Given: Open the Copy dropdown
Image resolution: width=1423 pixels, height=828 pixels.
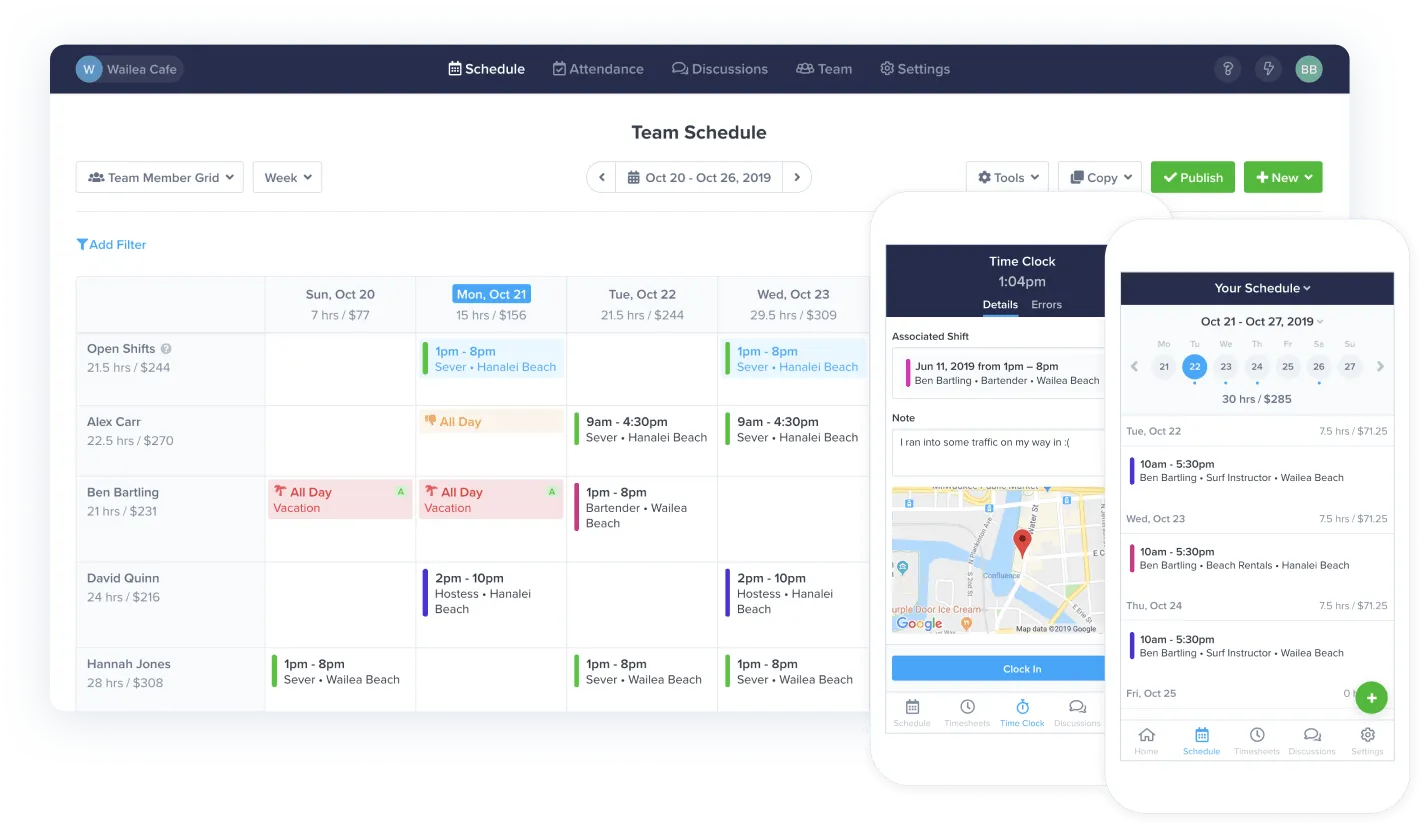Looking at the screenshot, I should 1100,177.
